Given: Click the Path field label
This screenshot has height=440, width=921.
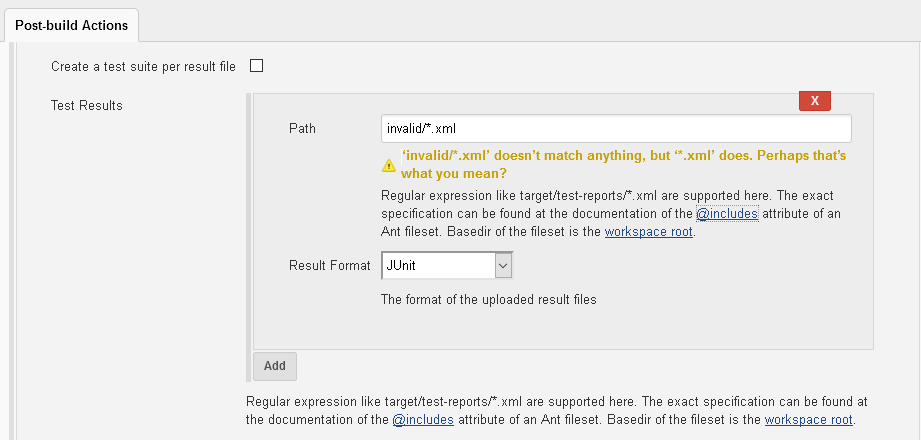Looking at the screenshot, I should click(302, 129).
